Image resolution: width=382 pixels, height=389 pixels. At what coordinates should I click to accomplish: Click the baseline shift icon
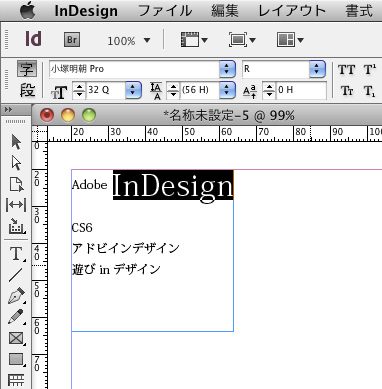(x=250, y=91)
